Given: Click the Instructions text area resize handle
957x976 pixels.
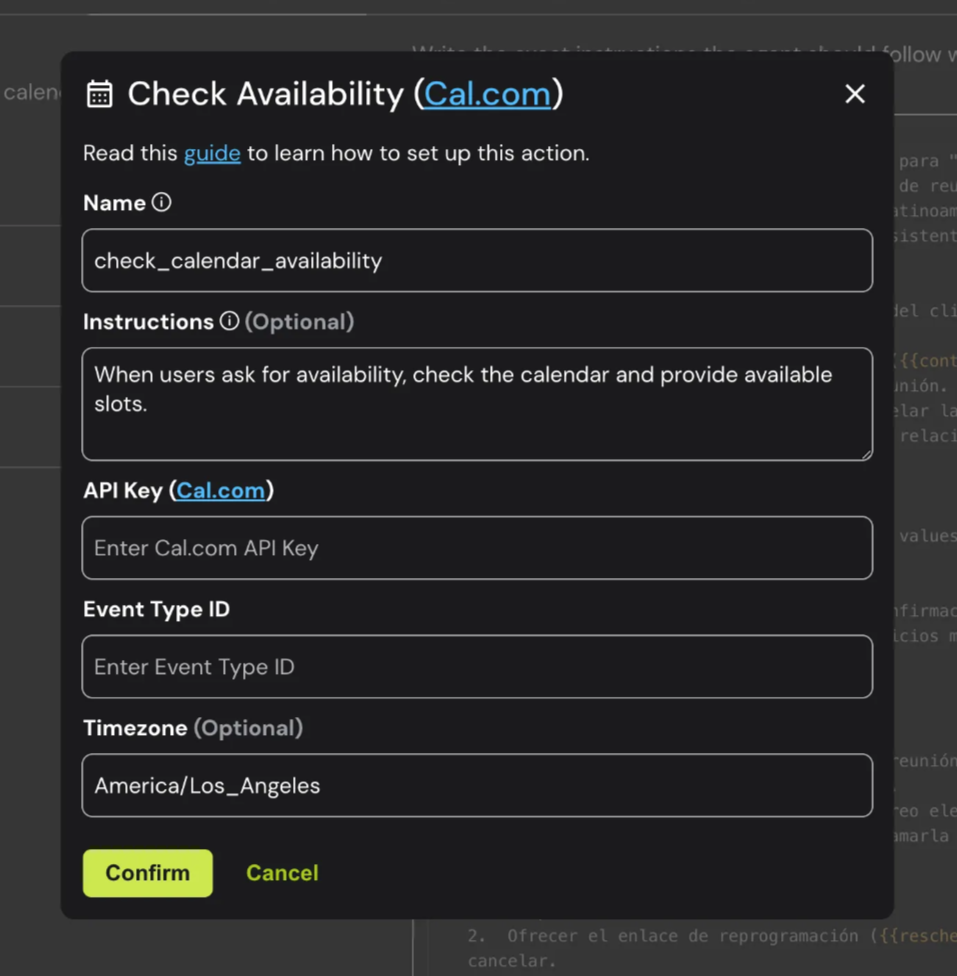Looking at the screenshot, I should click(x=865, y=453).
